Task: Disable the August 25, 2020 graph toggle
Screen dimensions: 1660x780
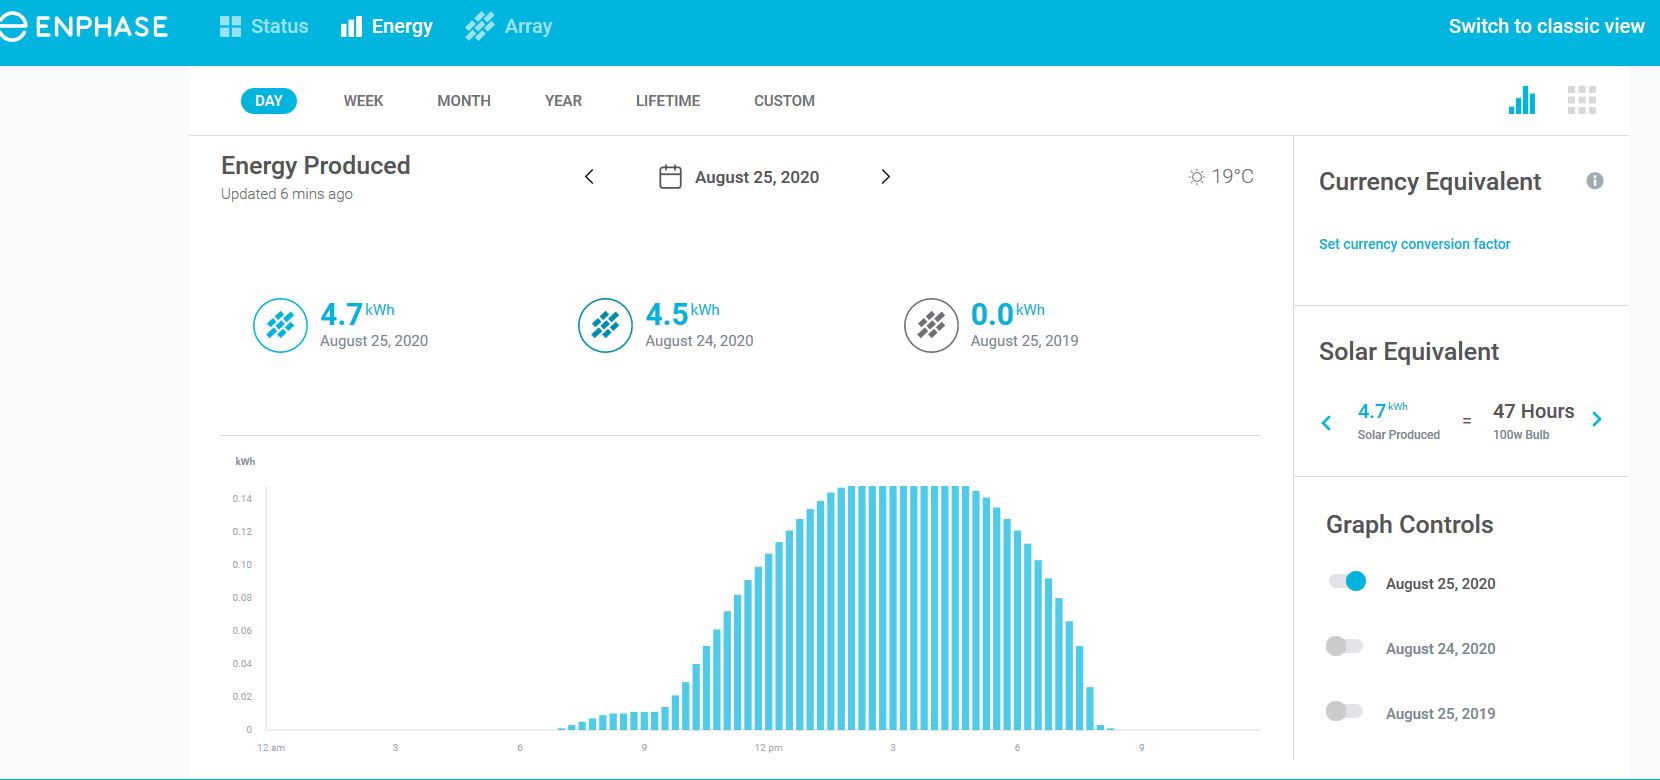Action: coord(1347,581)
